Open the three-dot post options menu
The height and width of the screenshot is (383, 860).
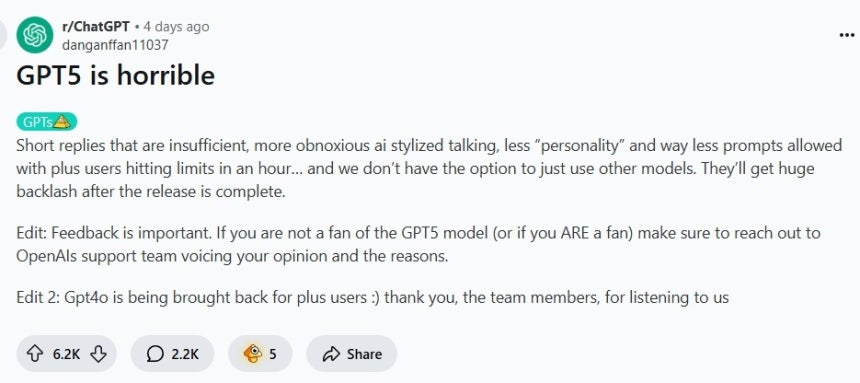click(847, 35)
